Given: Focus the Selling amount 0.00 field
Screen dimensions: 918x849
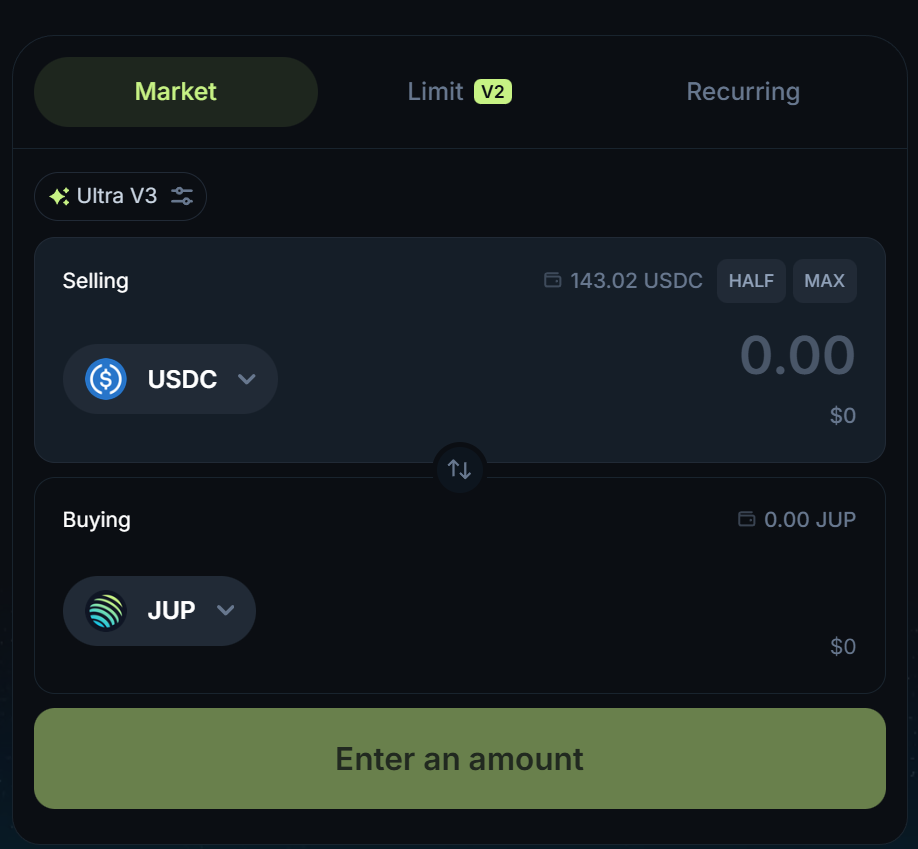Looking at the screenshot, I should (797, 356).
